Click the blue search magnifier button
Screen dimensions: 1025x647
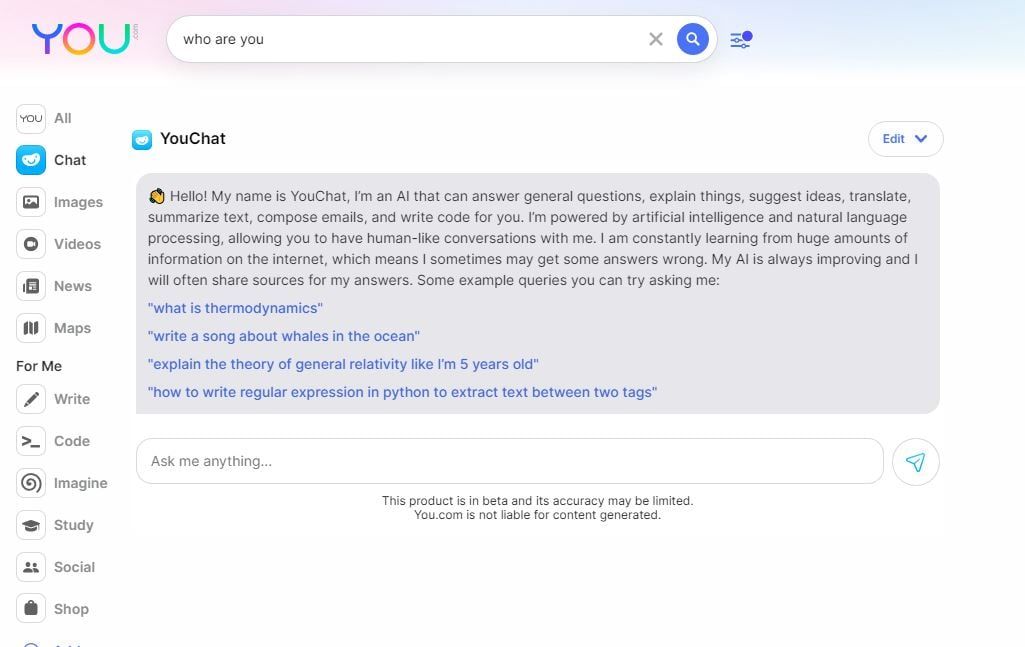point(692,39)
